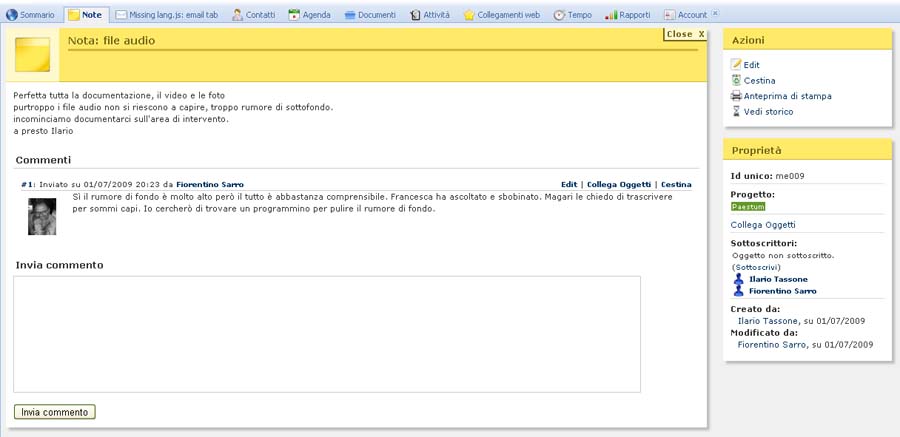Open the Agenda tab
This screenshot has height=437, width=900.
point(309,15)
